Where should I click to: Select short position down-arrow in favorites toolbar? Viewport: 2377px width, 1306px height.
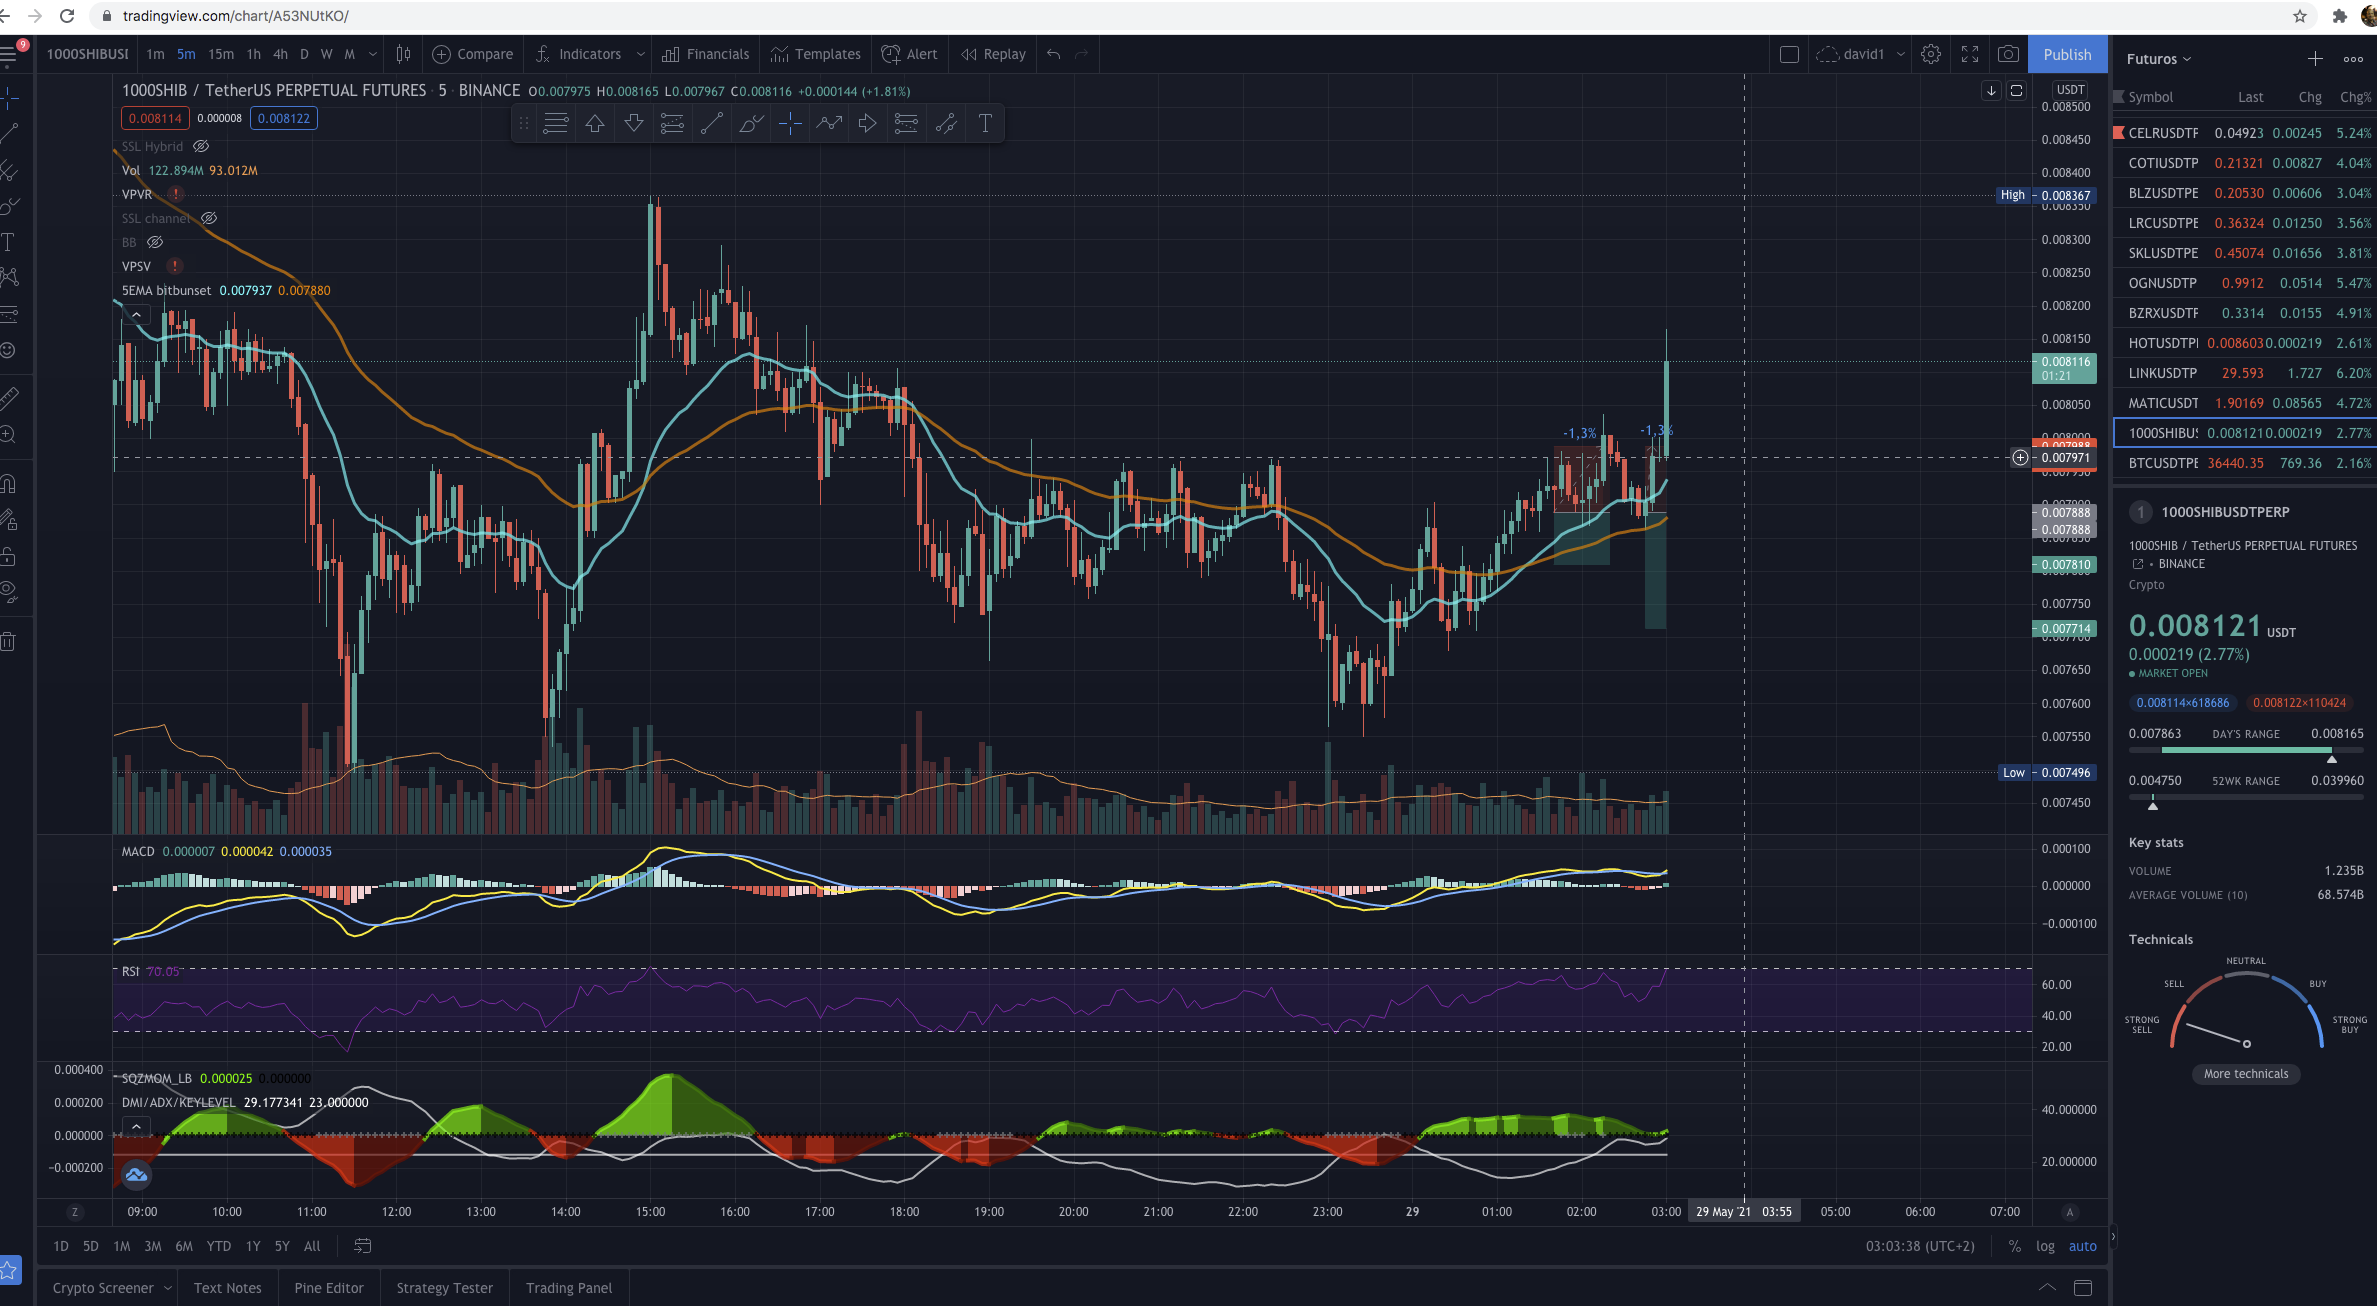[x=634, y=123]
